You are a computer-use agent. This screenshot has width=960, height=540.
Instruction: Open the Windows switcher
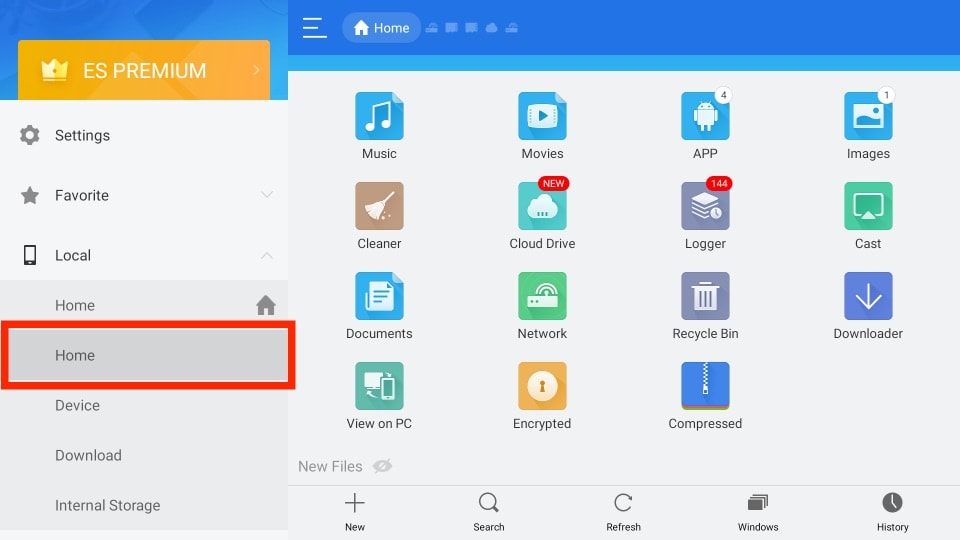758,511
